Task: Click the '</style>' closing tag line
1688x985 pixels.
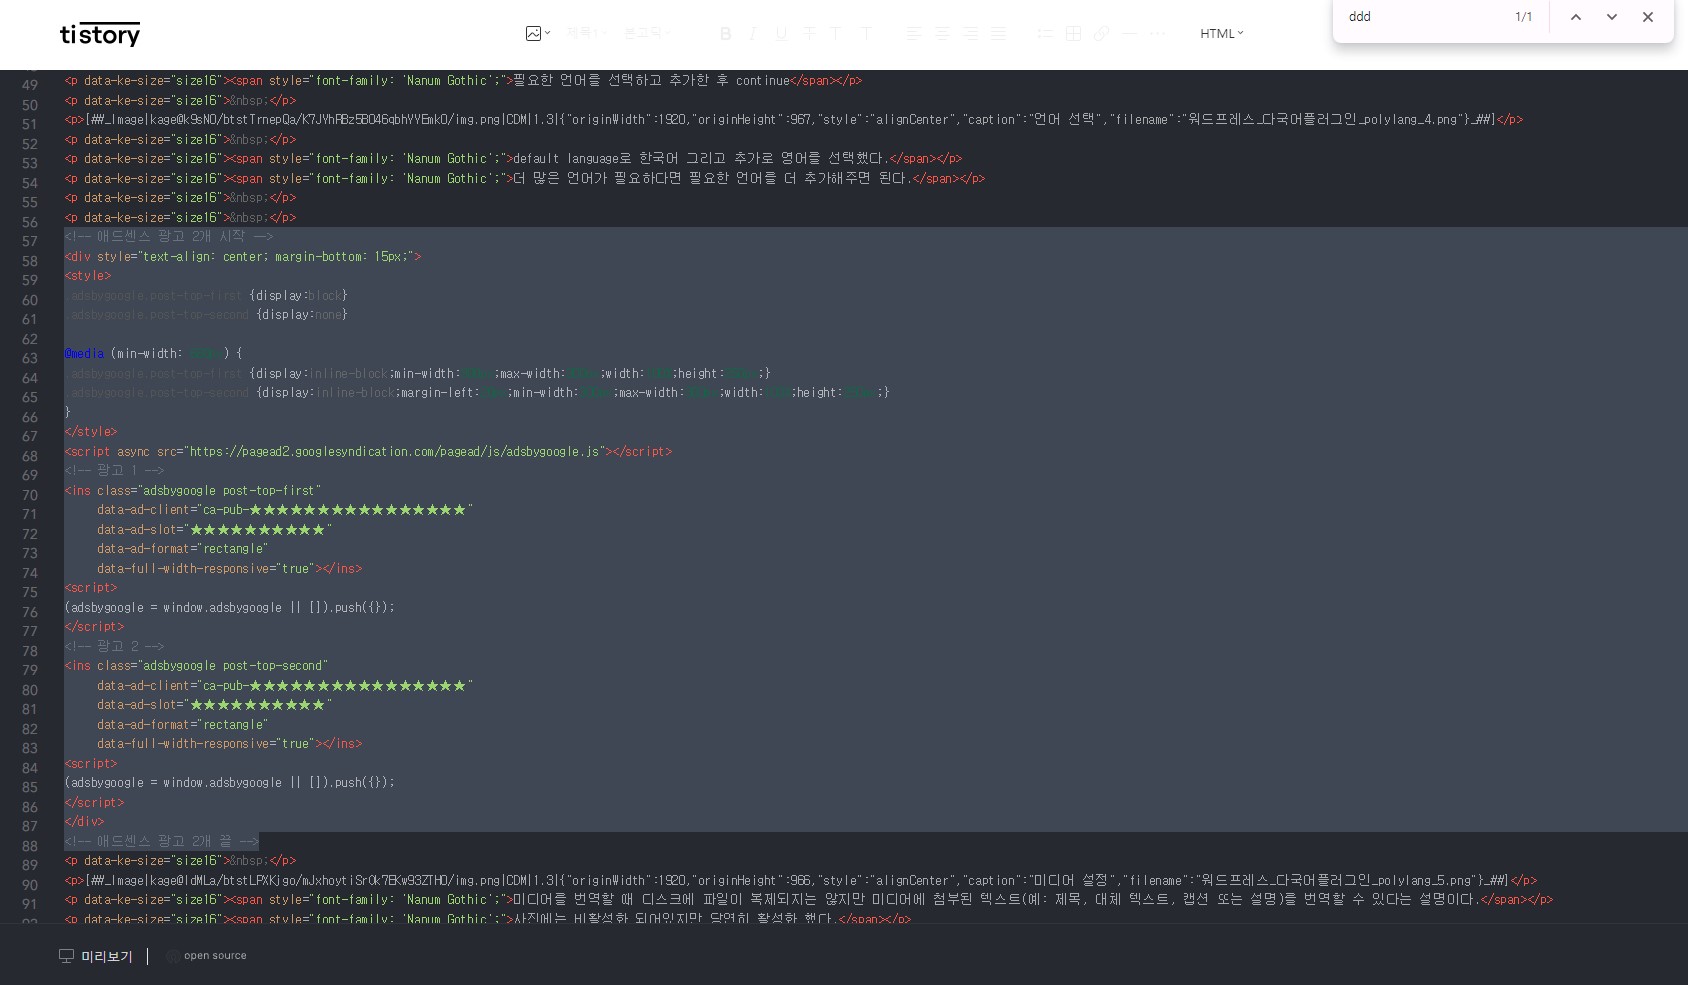Action: (x=91, y=432)
